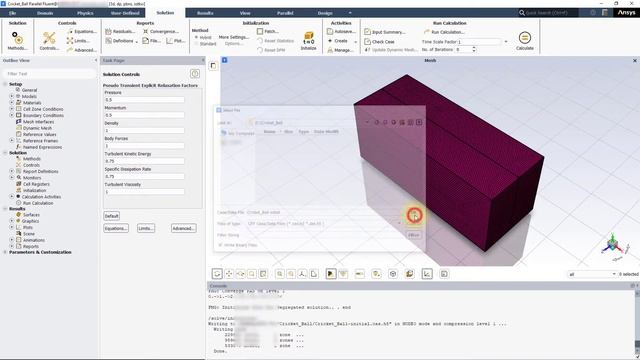The height and width of the screenshot is (360, 640).
Task: Open Advanced in ribbon Controls group
Action: 82,50
